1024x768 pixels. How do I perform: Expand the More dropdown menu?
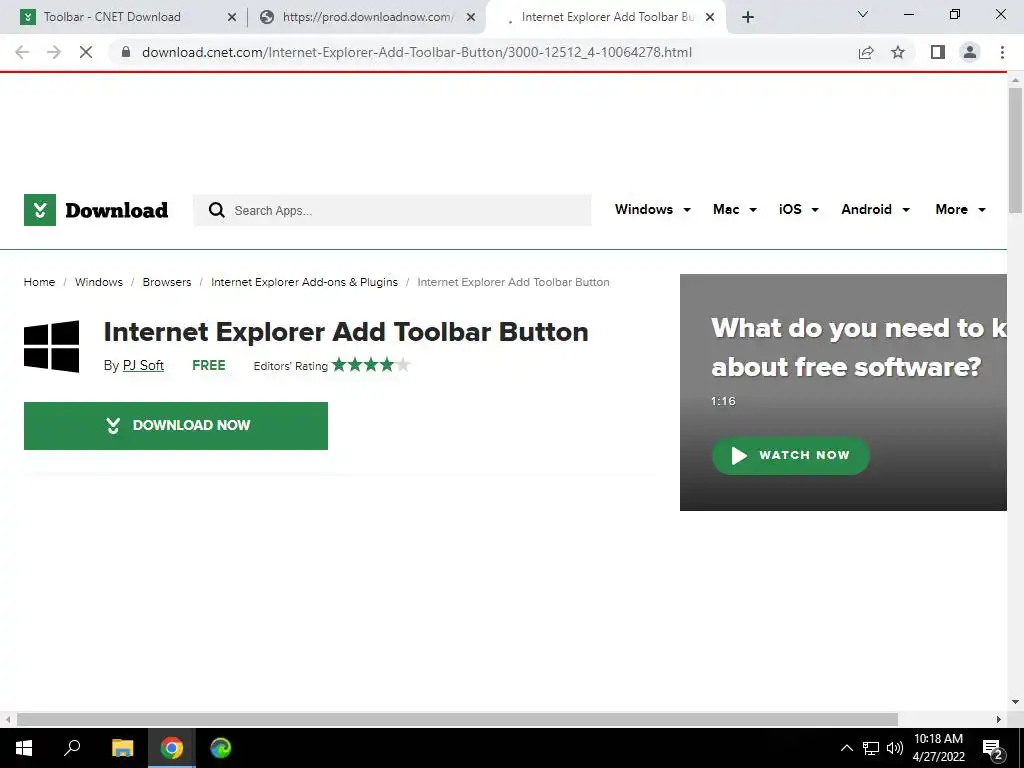tap(961, 210)
